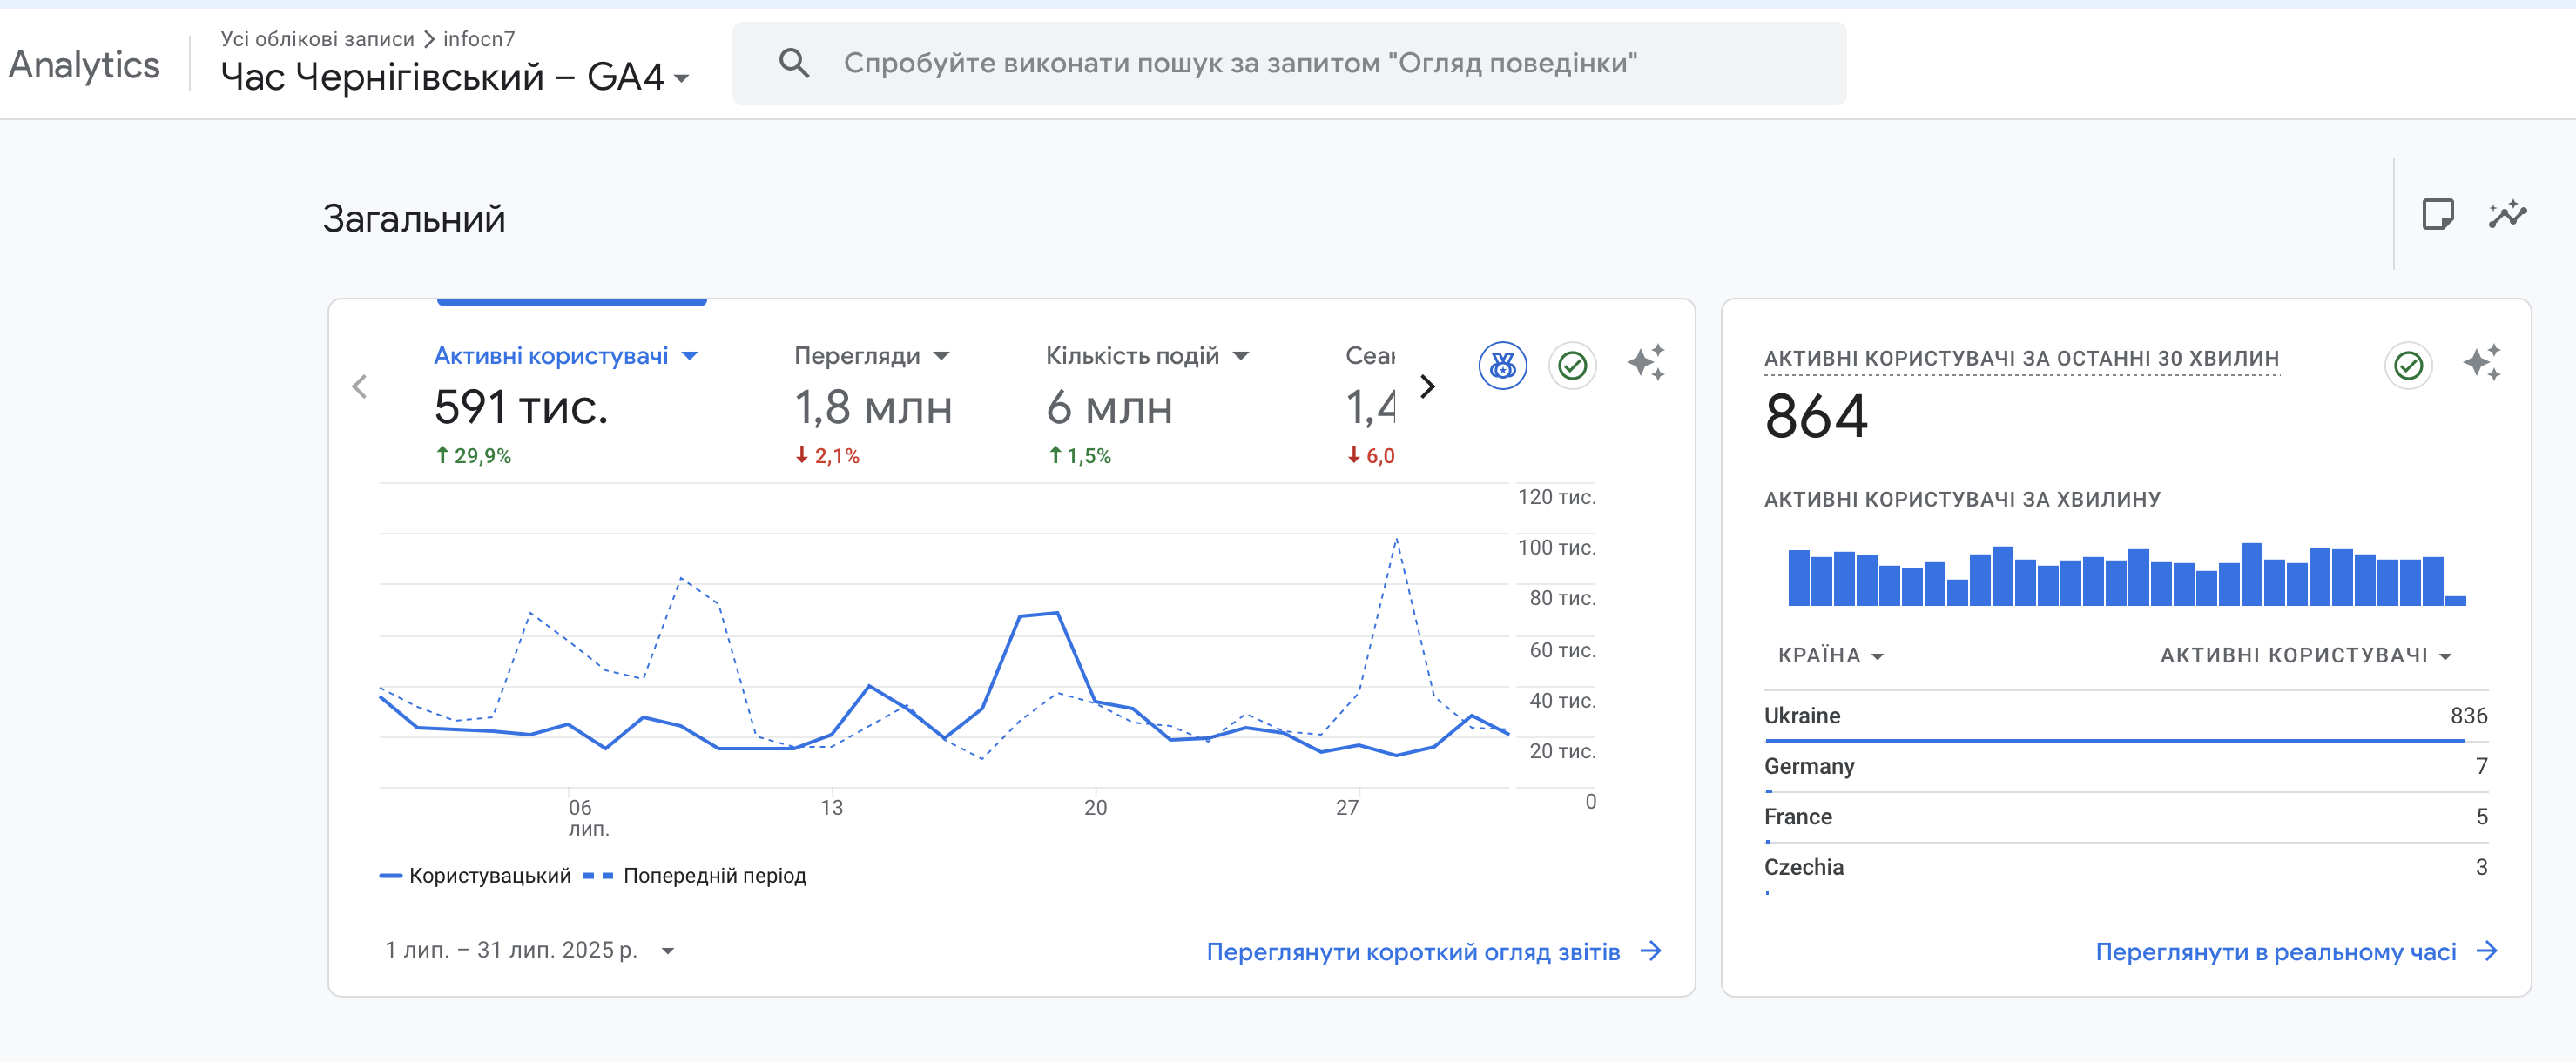Click the Analytics logo text

point(84,65)
